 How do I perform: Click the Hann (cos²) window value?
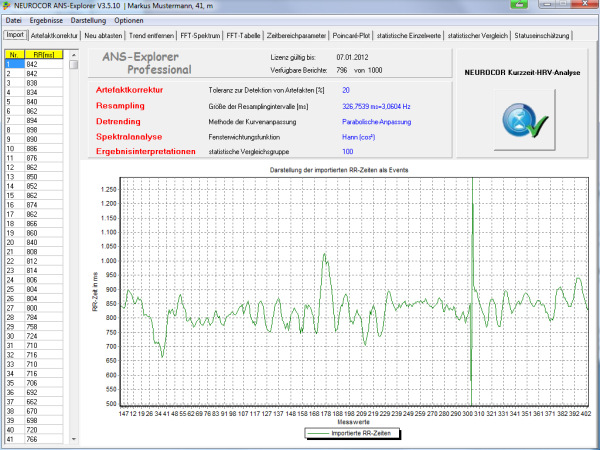pos(359,137)
